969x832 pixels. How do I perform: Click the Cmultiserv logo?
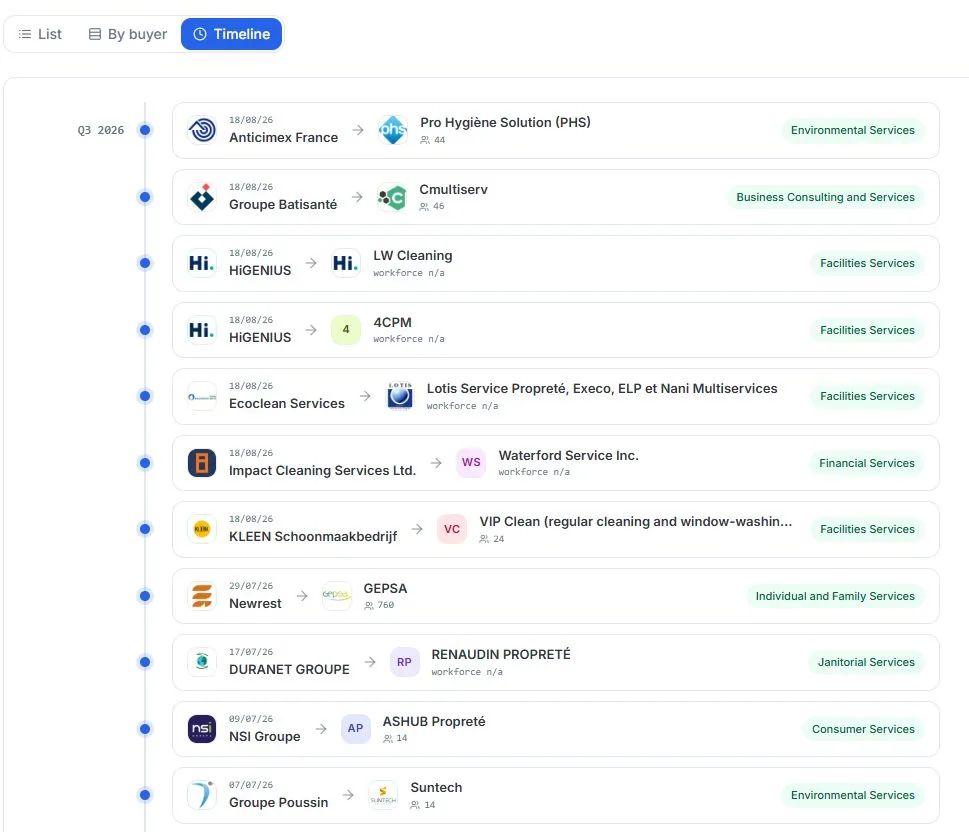[x=392, y=197]
